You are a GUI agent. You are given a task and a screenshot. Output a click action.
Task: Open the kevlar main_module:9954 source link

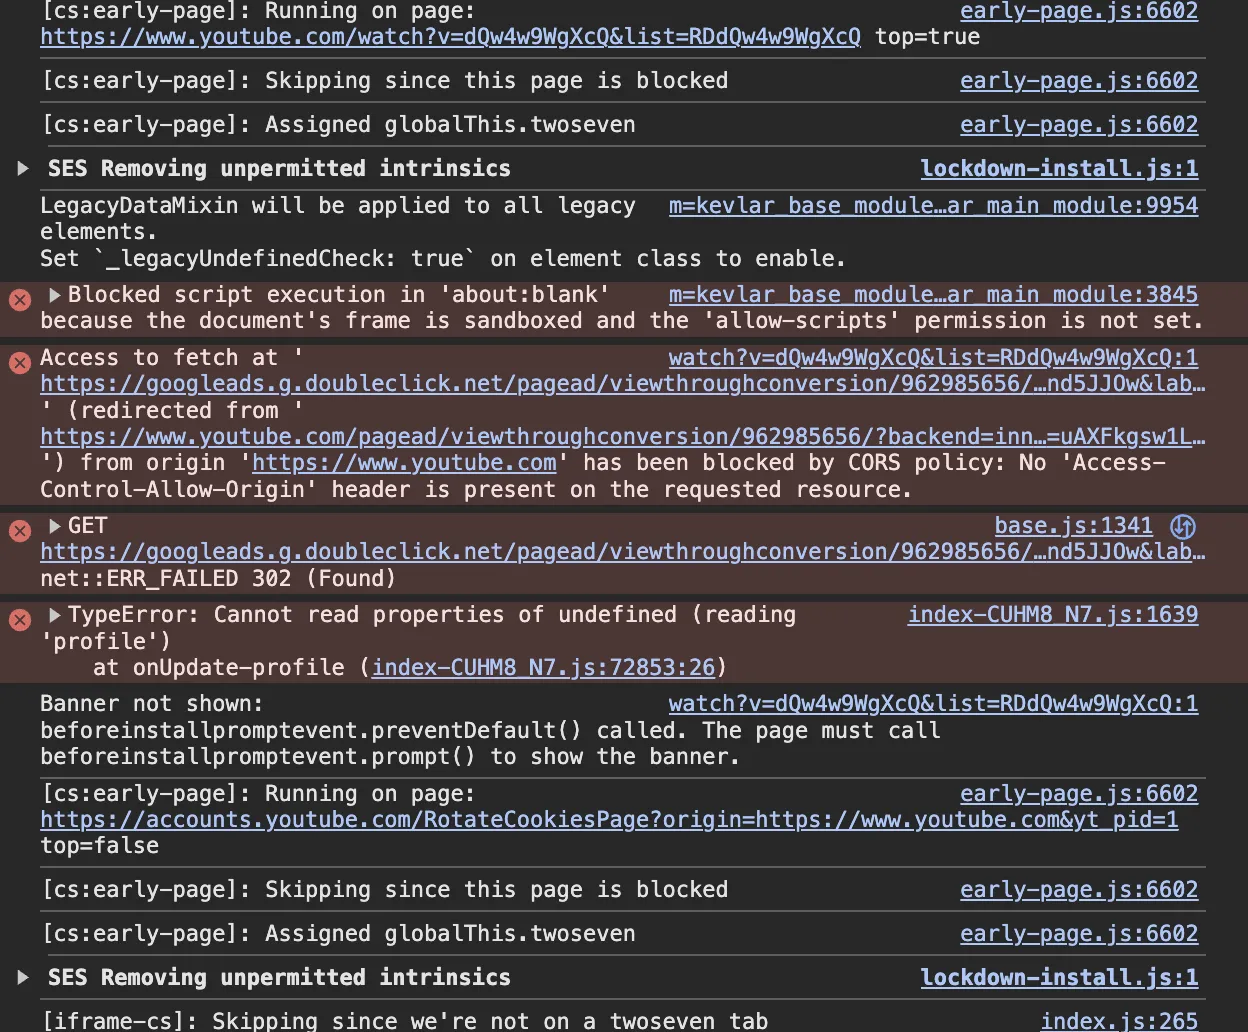933,206
